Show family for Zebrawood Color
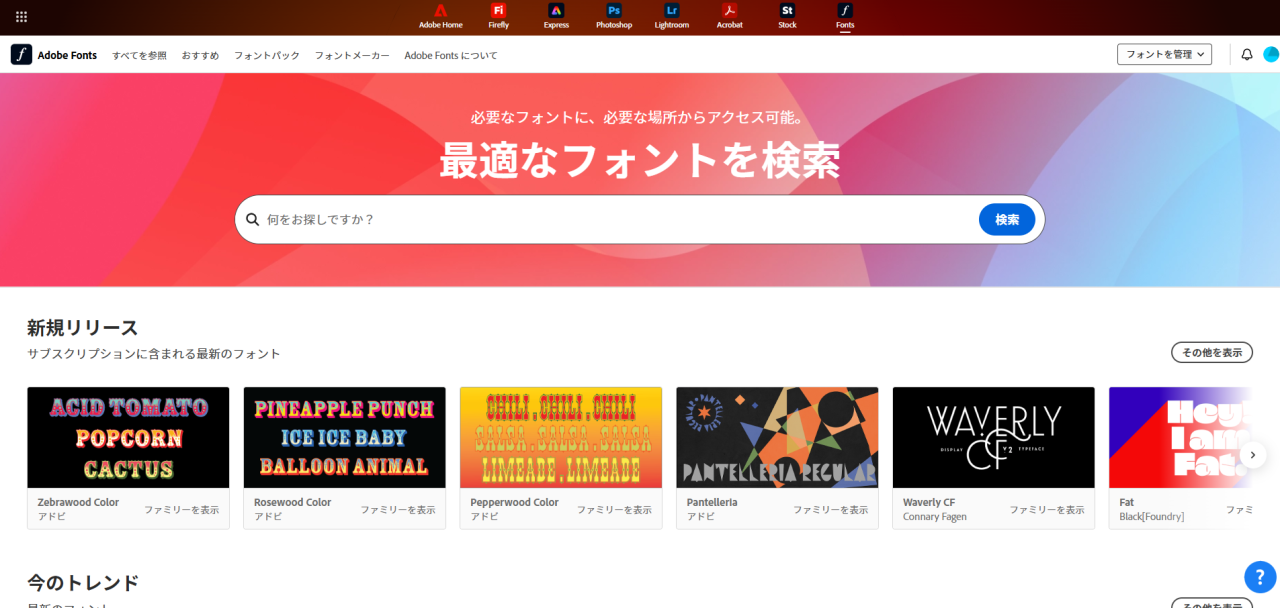 tap(181, 510)
